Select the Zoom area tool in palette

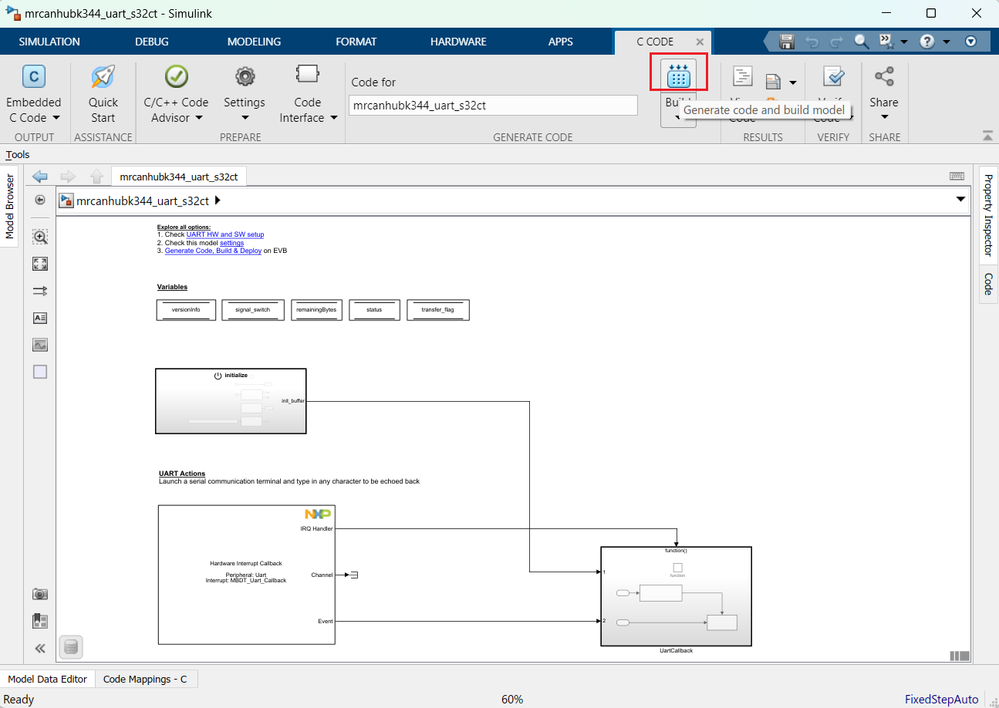pyautogui.click(x=40, y=237)
